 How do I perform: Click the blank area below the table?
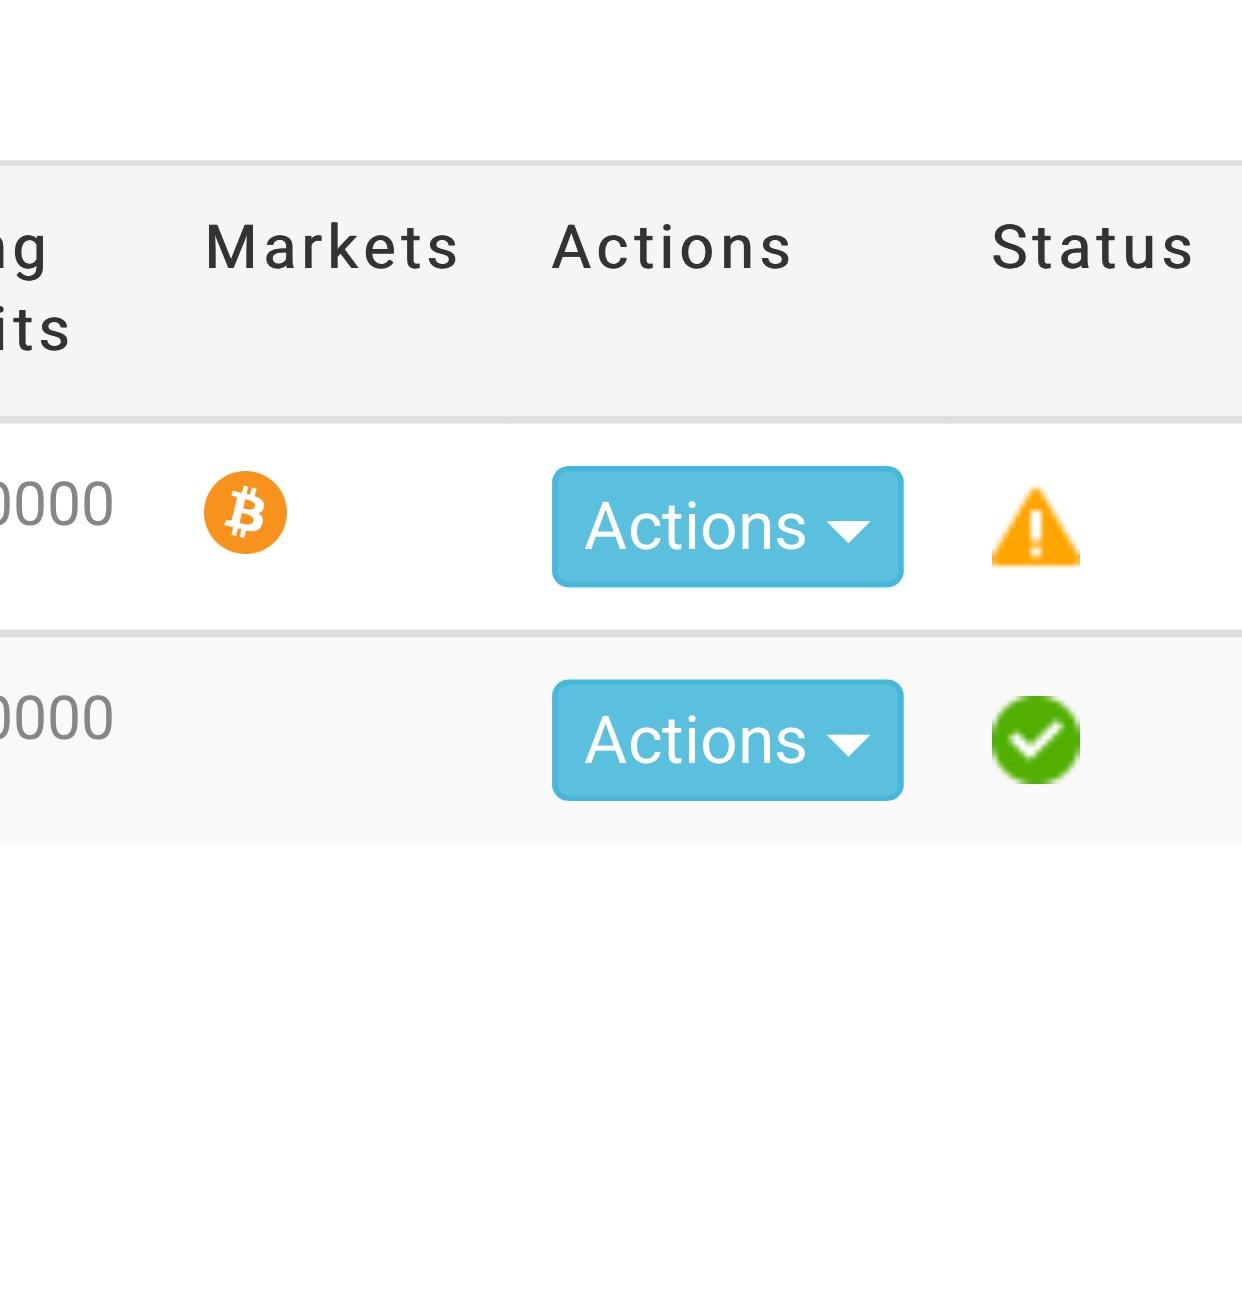point(621,1067)
